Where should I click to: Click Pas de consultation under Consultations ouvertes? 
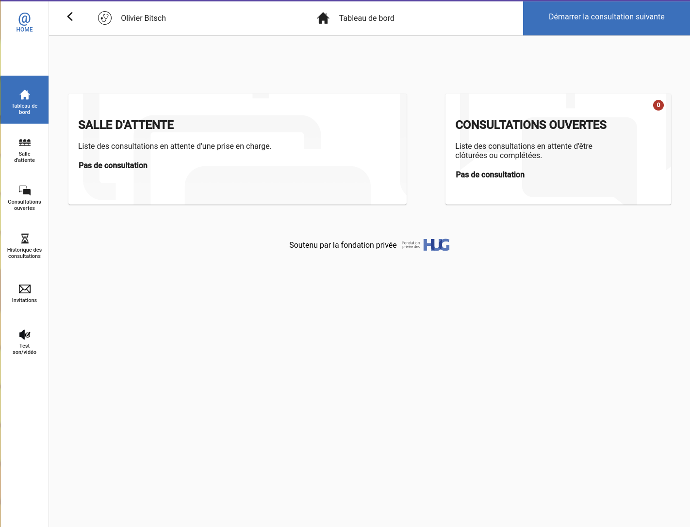(490, 175)
